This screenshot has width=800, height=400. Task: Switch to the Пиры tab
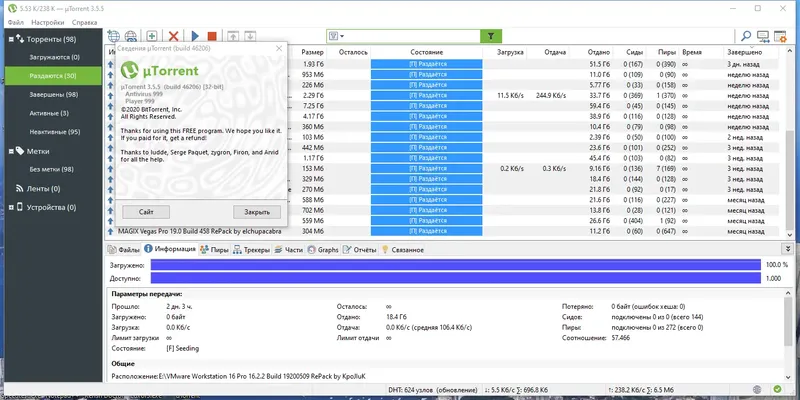(214, 249)
